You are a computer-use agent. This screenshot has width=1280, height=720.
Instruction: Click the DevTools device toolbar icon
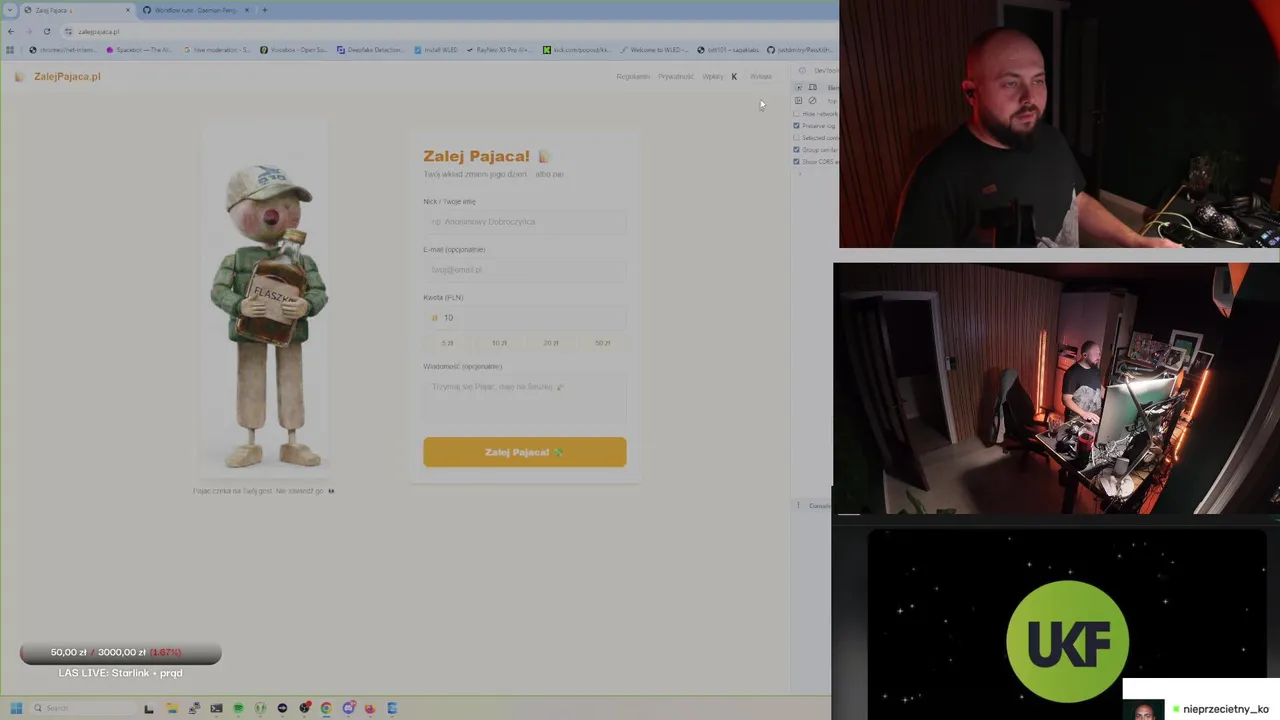tap(812, 88)
